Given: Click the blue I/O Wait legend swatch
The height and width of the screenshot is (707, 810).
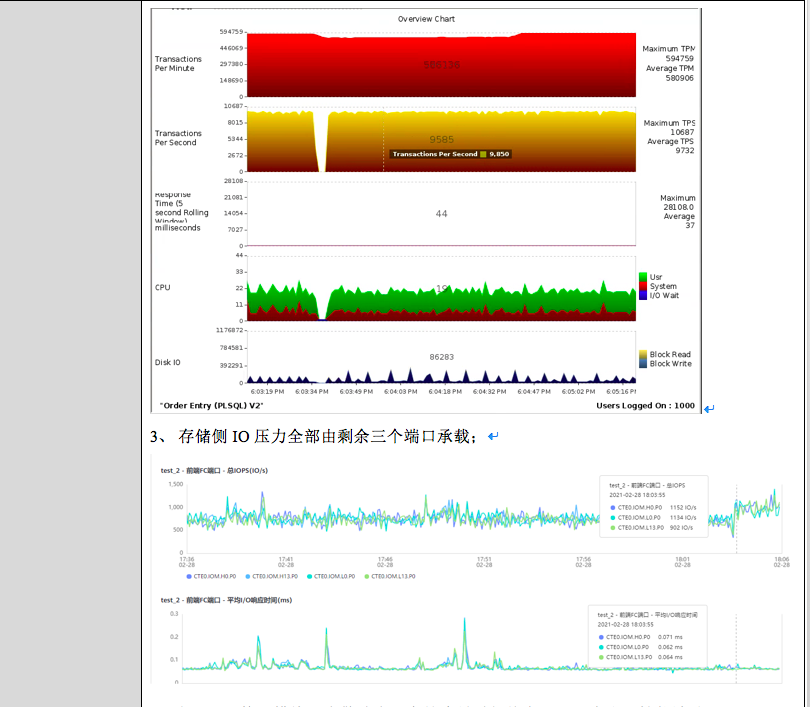Looking at the screenshot, I should (x=643, y=295).
